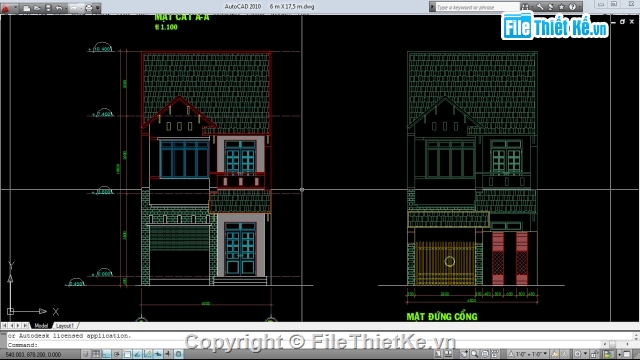Click the New drawing icon

[27, 8]
